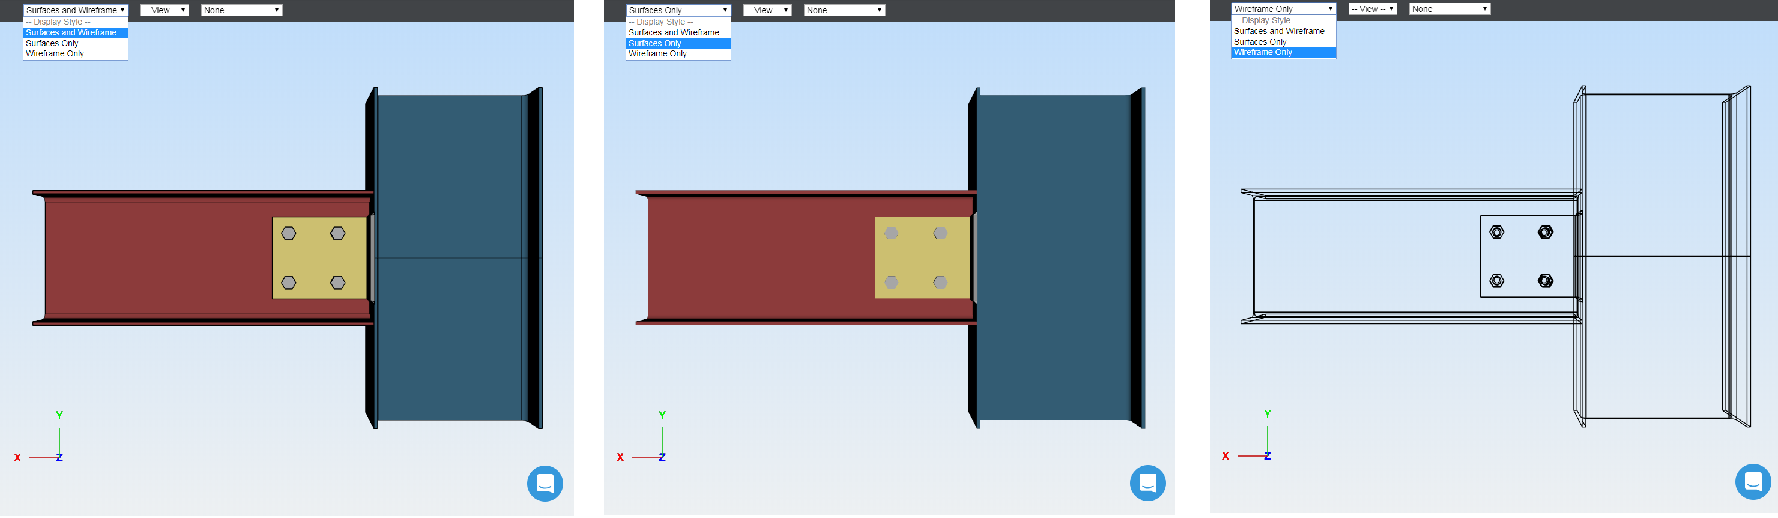Open None dropdown in left panel
Screen dimensions: 1778x518
(241, 10)
